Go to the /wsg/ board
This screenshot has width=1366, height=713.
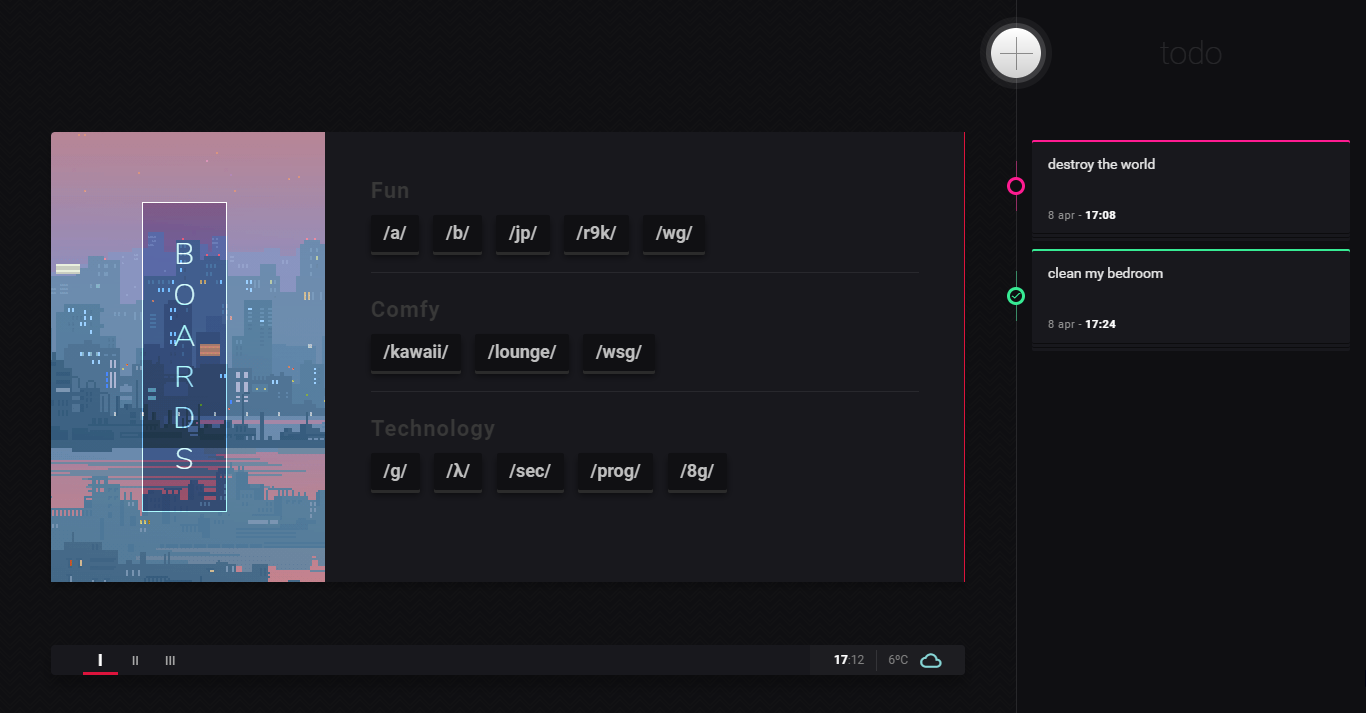619,353
